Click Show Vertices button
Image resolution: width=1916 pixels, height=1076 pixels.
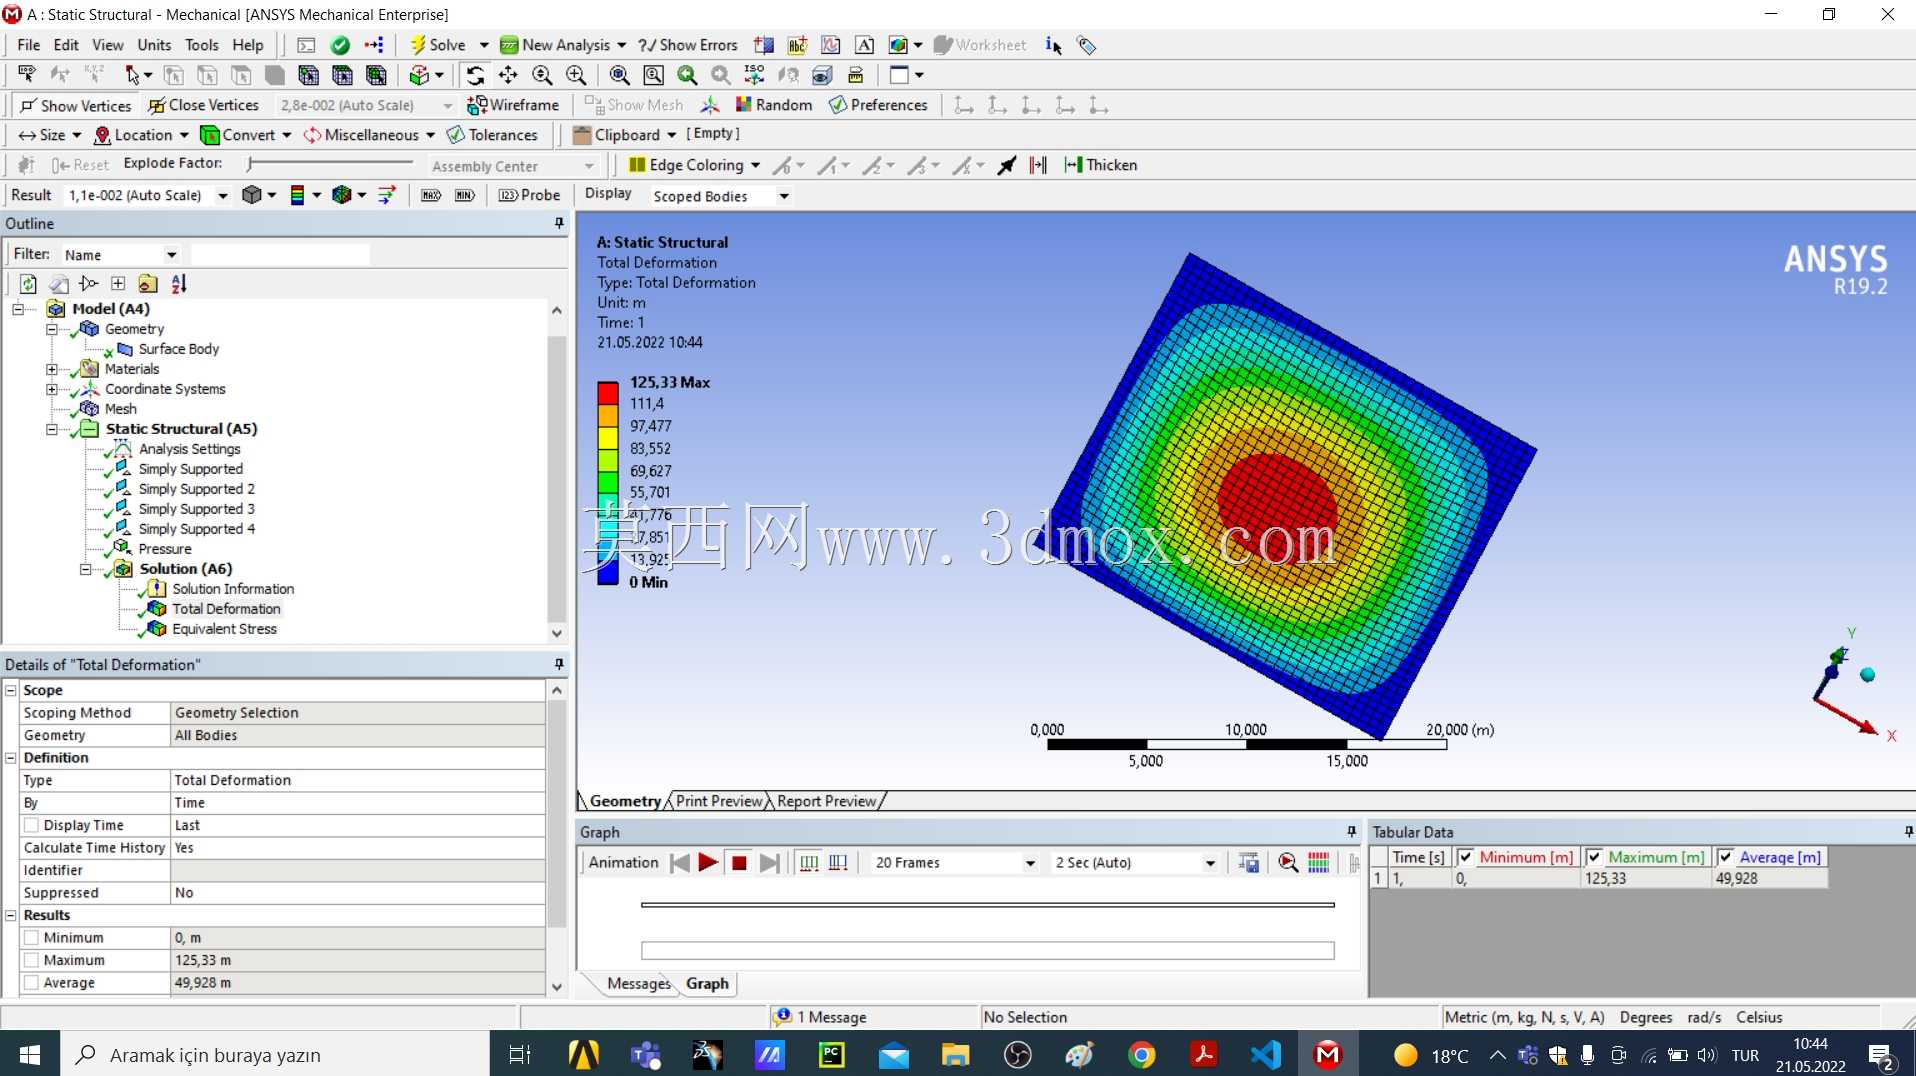point(75,105)
